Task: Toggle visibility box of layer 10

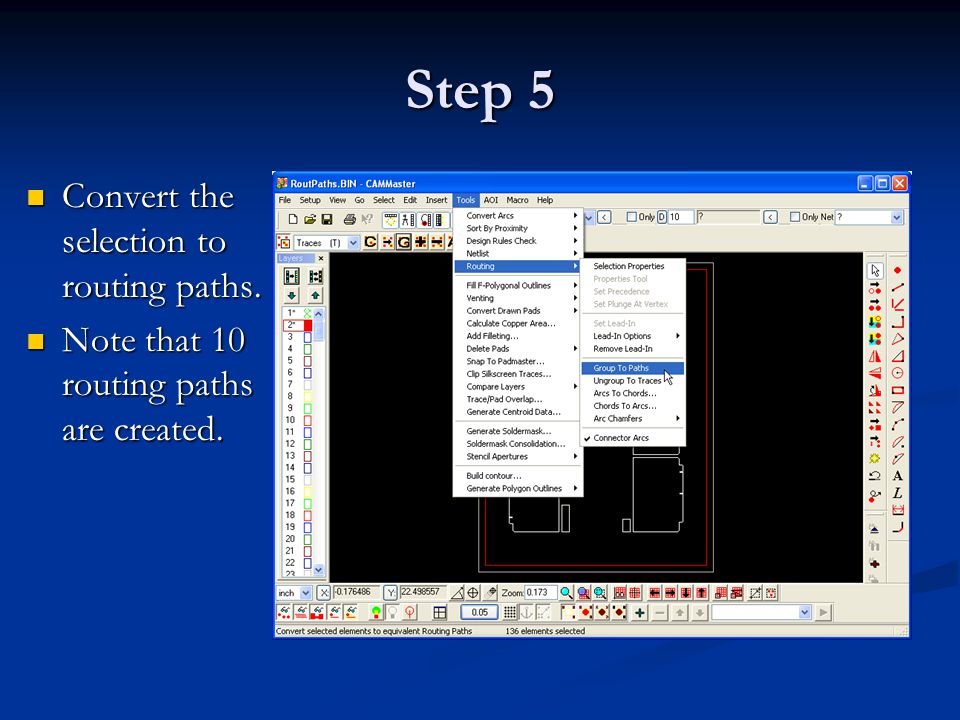Action: pyautogui.click(x=308, y=420)
